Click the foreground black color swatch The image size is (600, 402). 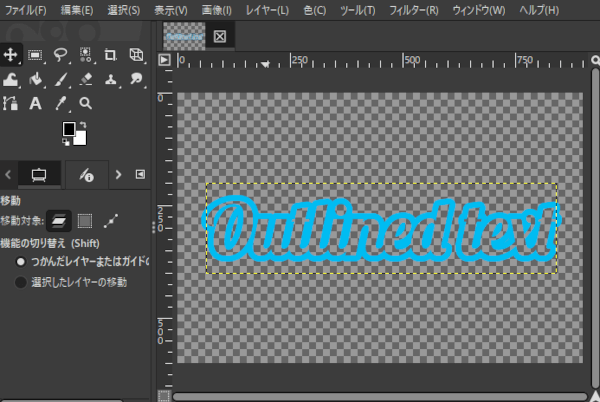click(69, 129)
